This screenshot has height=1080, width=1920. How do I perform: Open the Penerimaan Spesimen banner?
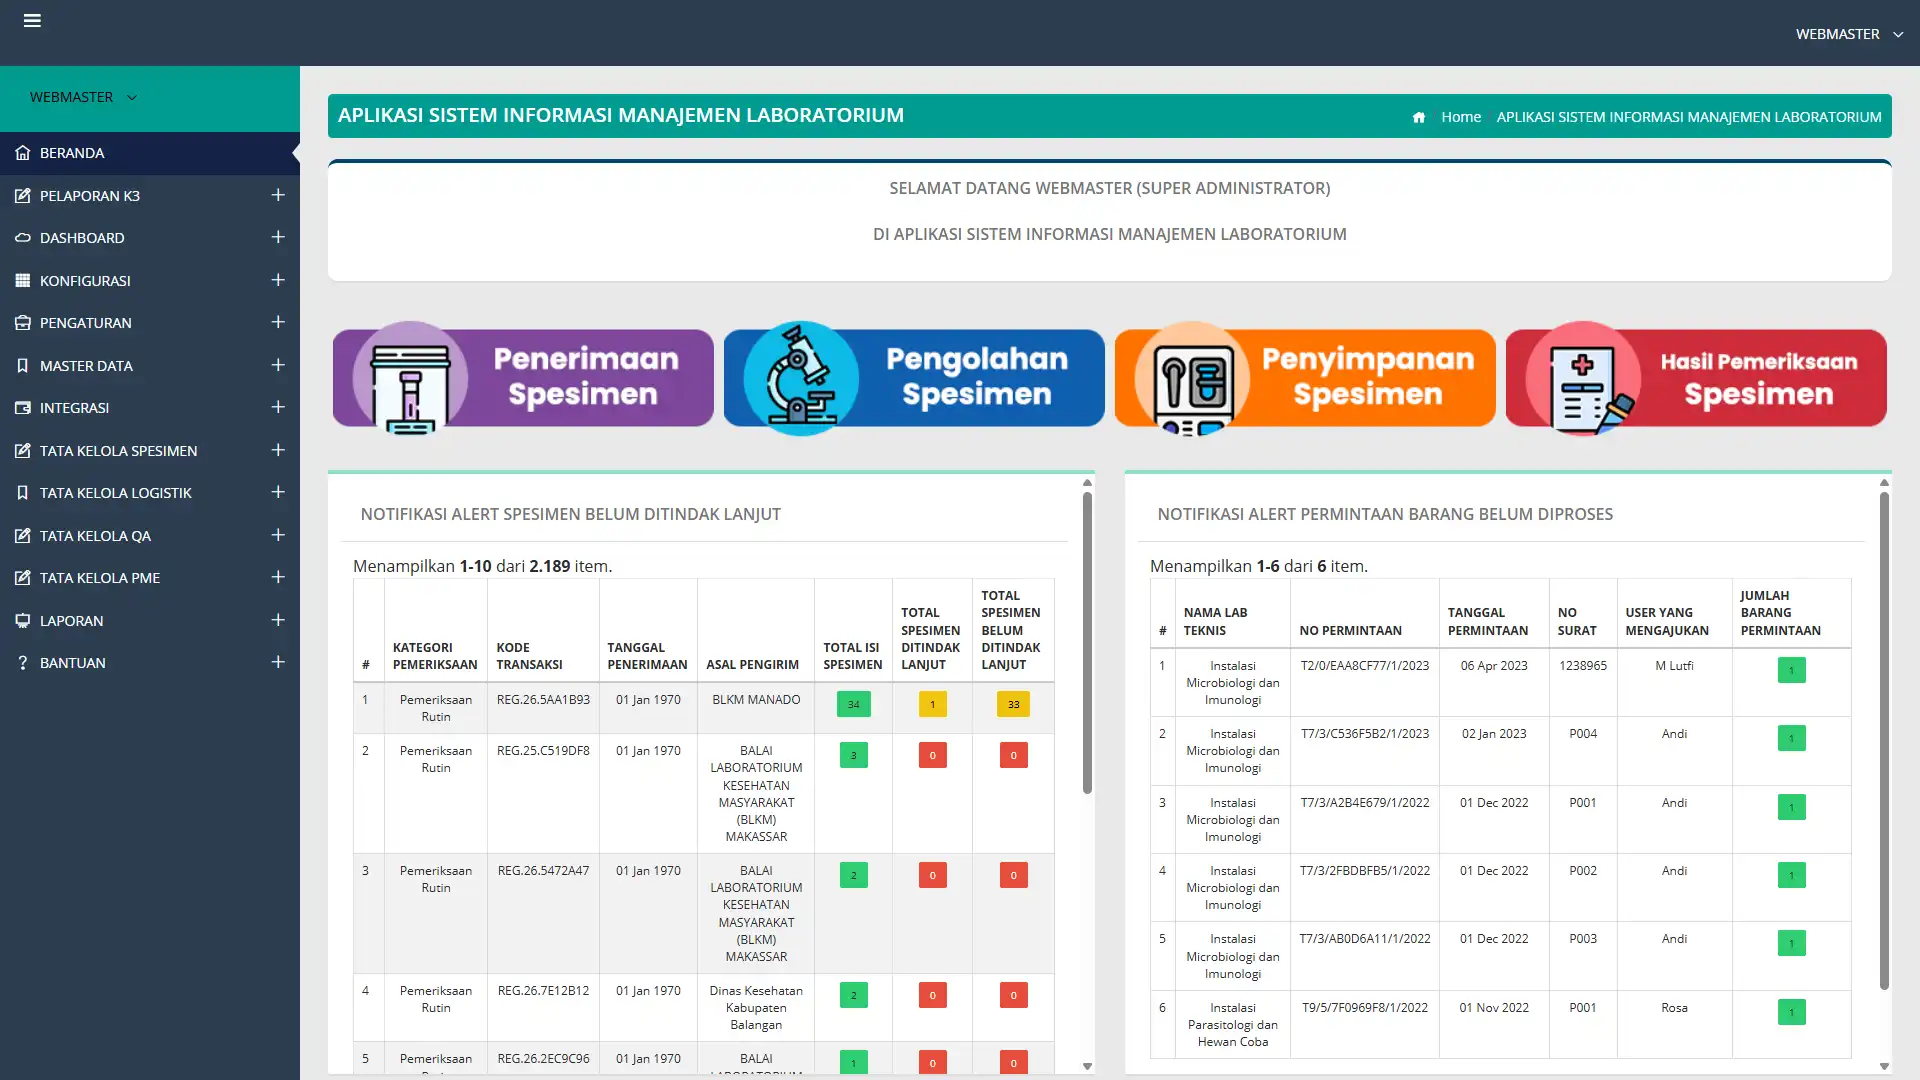[523, 378]
